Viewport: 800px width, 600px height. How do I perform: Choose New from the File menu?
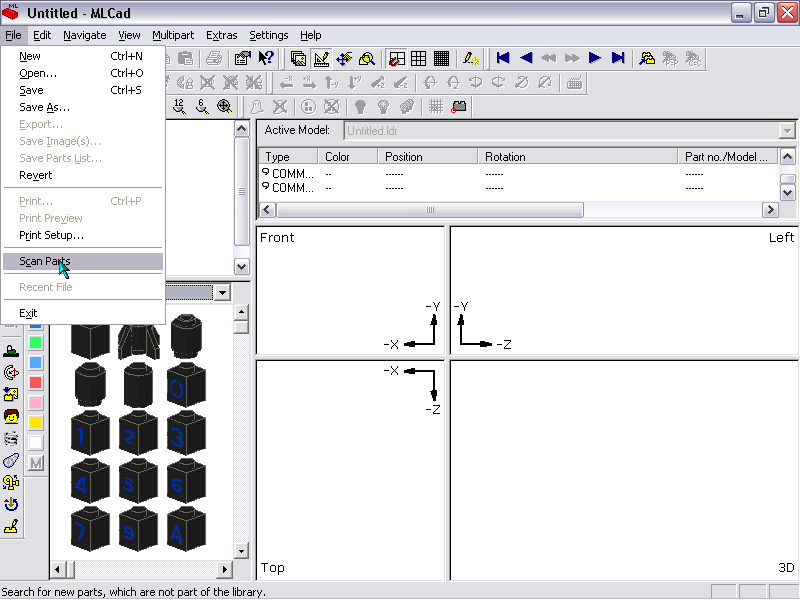tap(83, 56)
